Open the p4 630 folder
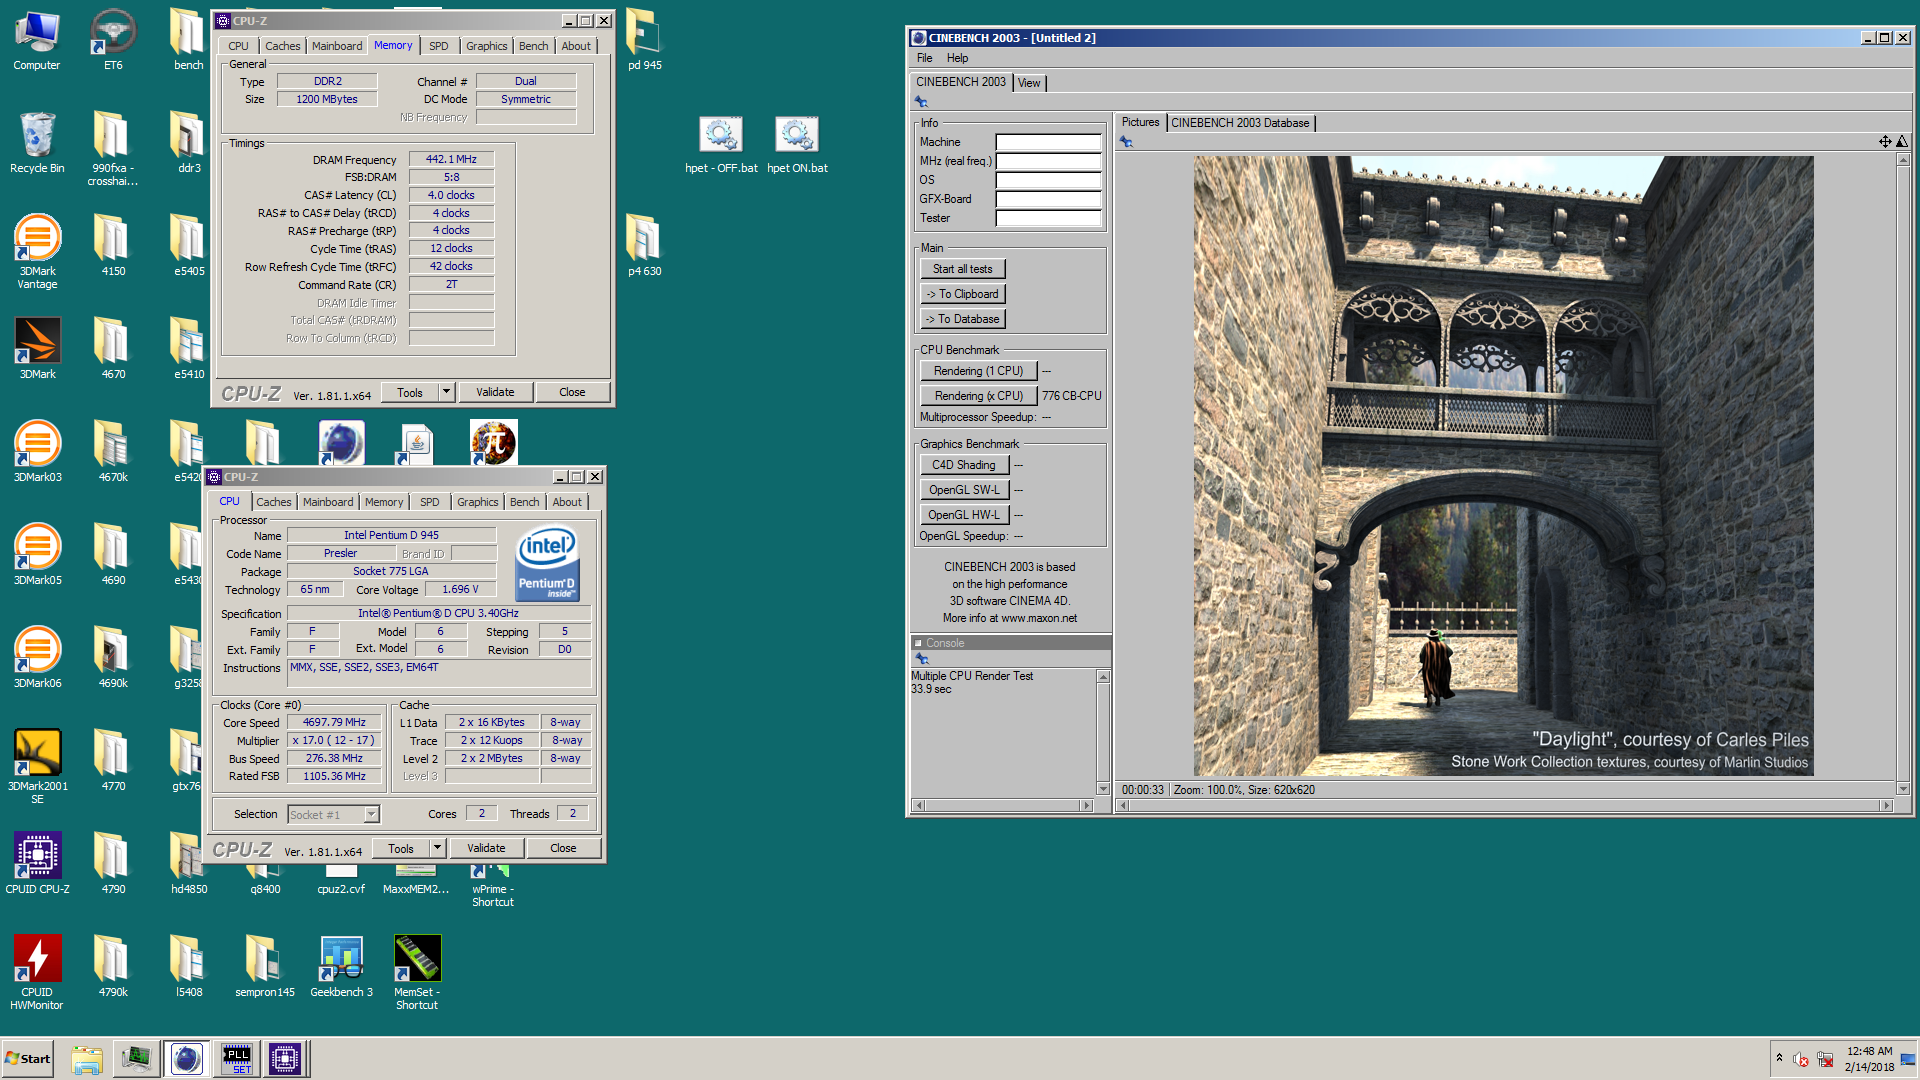Image resolution: width=1920 pixels, height=1080 pixels. [x=644, y=246]
